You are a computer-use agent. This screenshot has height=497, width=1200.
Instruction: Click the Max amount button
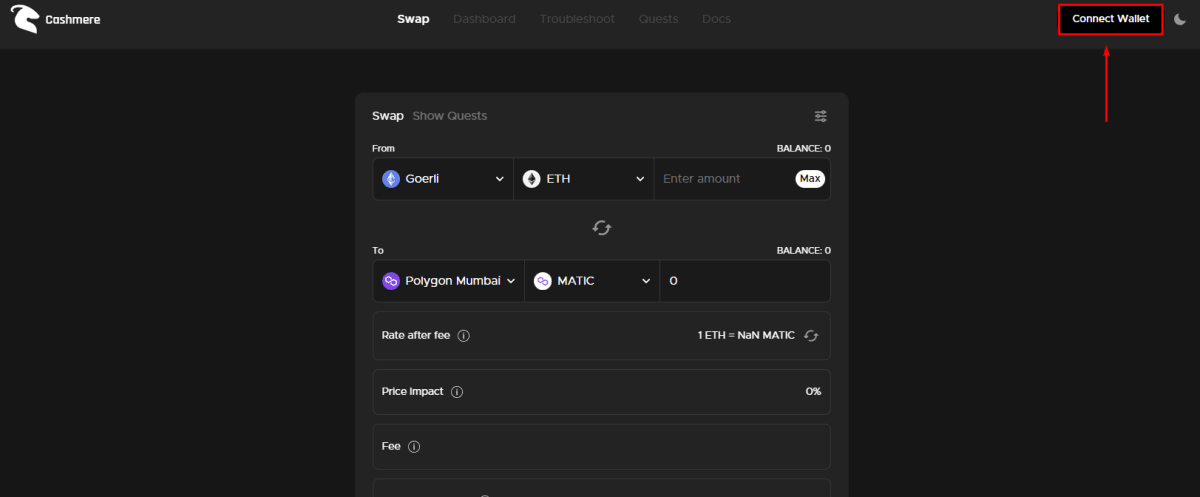(x=810, y=179)
